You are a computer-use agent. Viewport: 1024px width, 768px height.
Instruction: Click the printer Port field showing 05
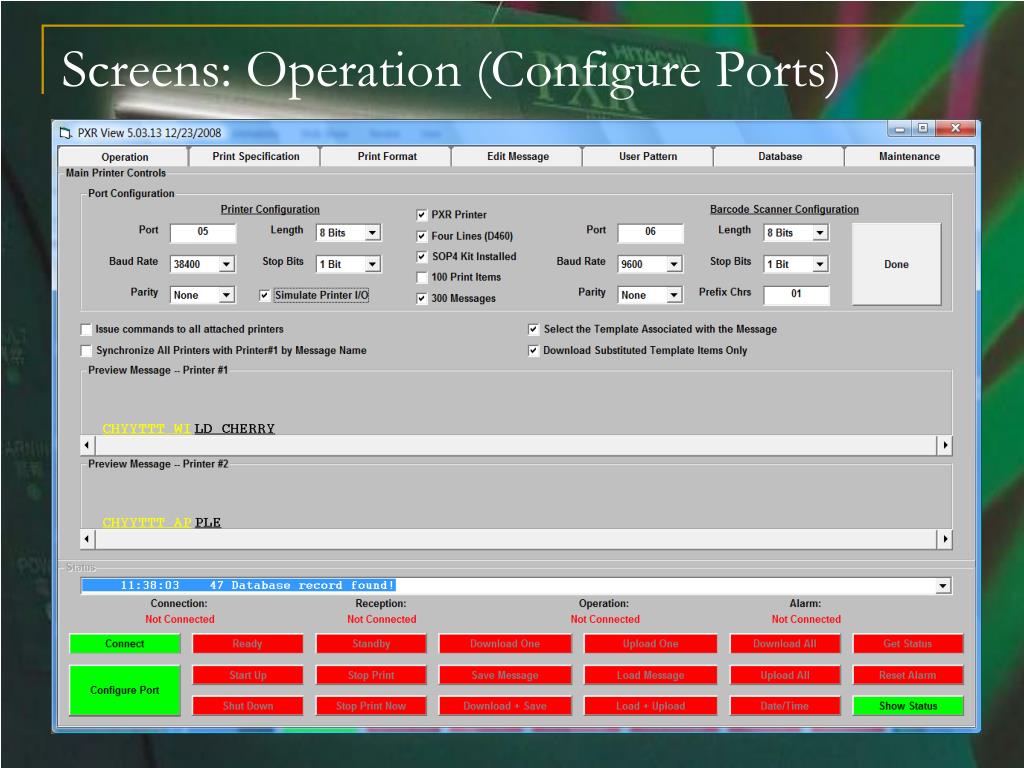click(203, 232)
